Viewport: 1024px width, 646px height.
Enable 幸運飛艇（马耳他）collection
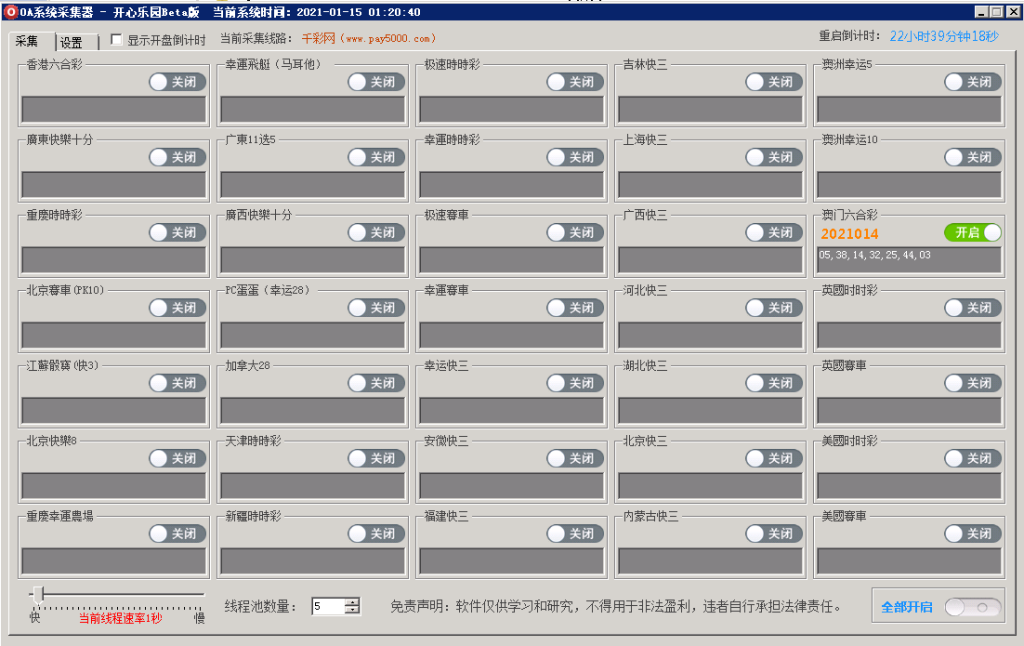pos(375,82)
